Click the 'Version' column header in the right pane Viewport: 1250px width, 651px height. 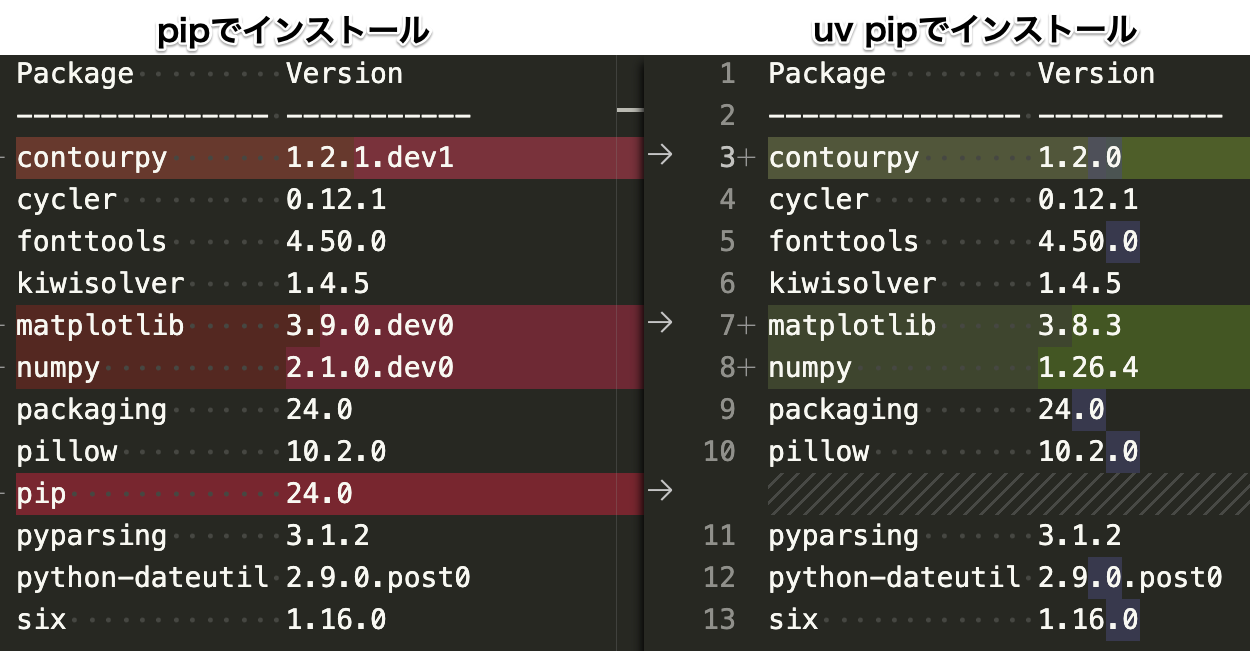pos(1096,74)
